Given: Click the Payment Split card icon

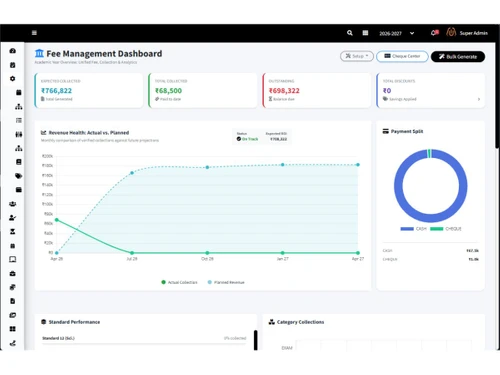Looking at the screenshot, I should coord(385,131).
